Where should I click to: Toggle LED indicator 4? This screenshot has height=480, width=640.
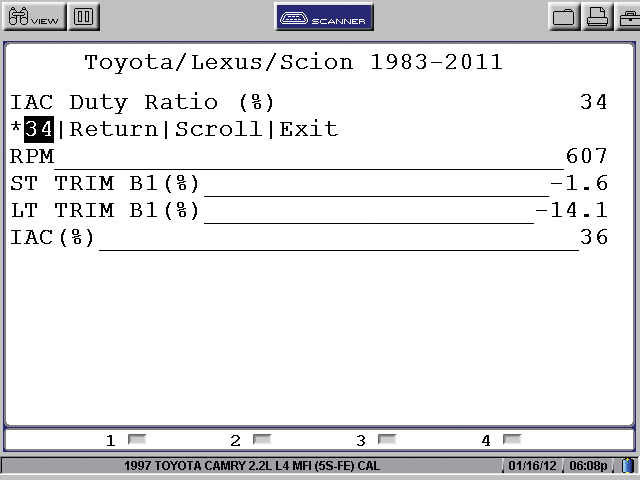(512, 440)
